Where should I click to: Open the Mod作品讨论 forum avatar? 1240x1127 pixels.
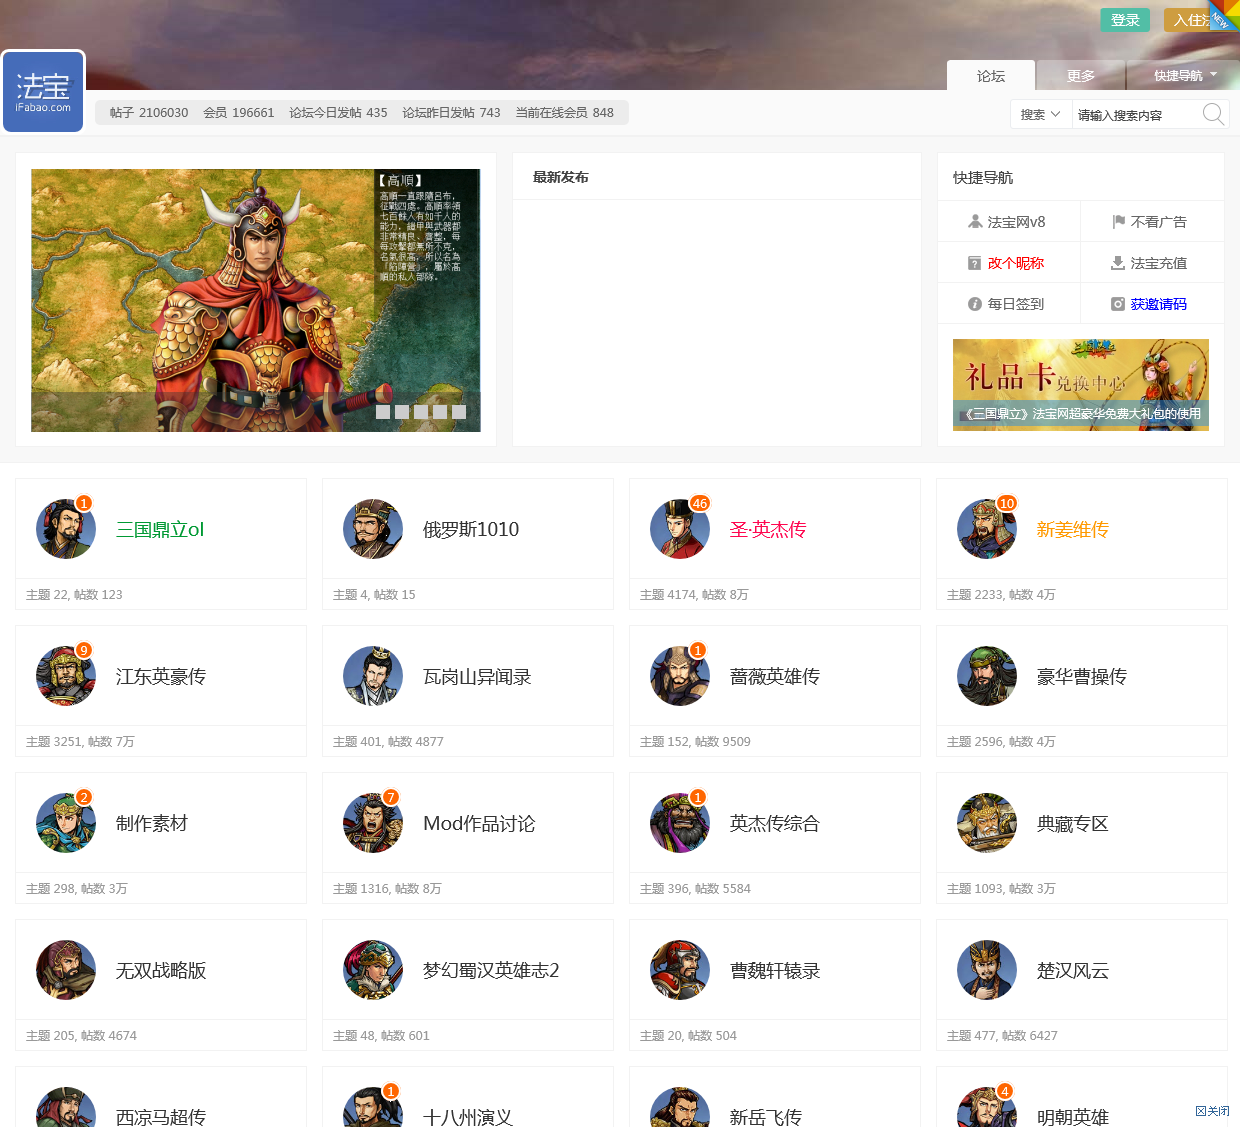coord(373,823)
